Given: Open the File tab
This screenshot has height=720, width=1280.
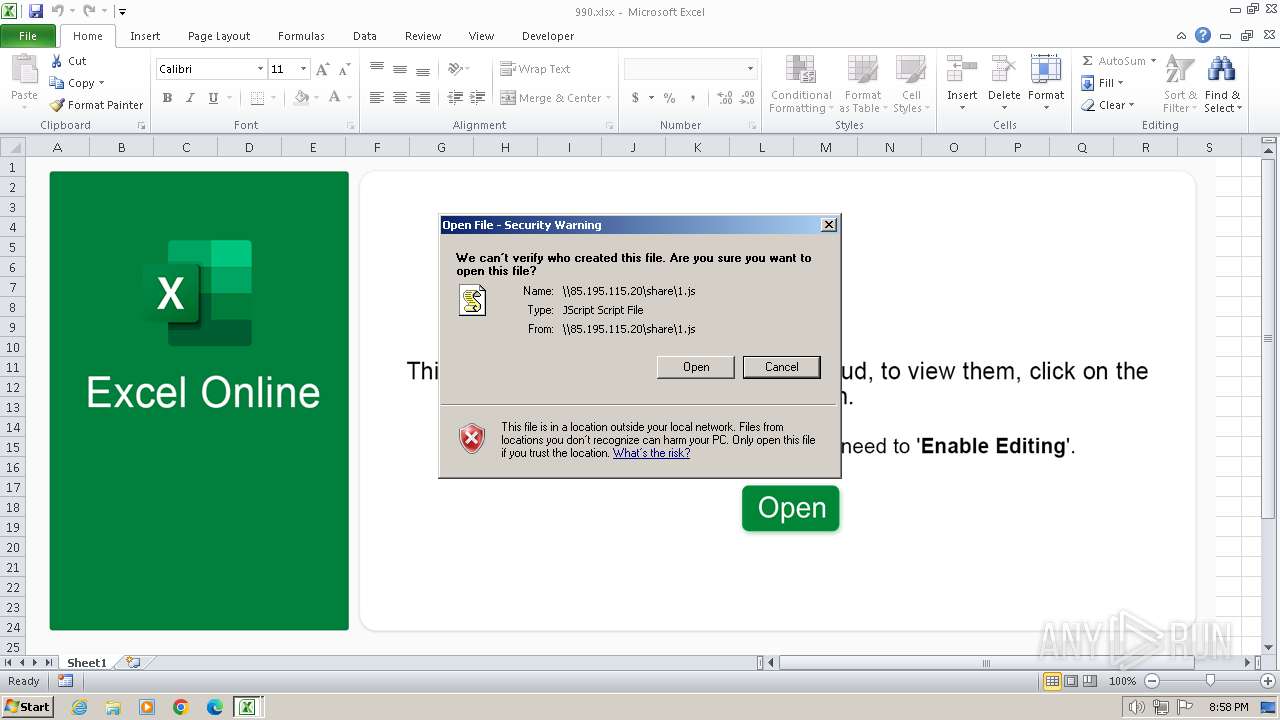Looking at the screenshot, I should [28, 36].
